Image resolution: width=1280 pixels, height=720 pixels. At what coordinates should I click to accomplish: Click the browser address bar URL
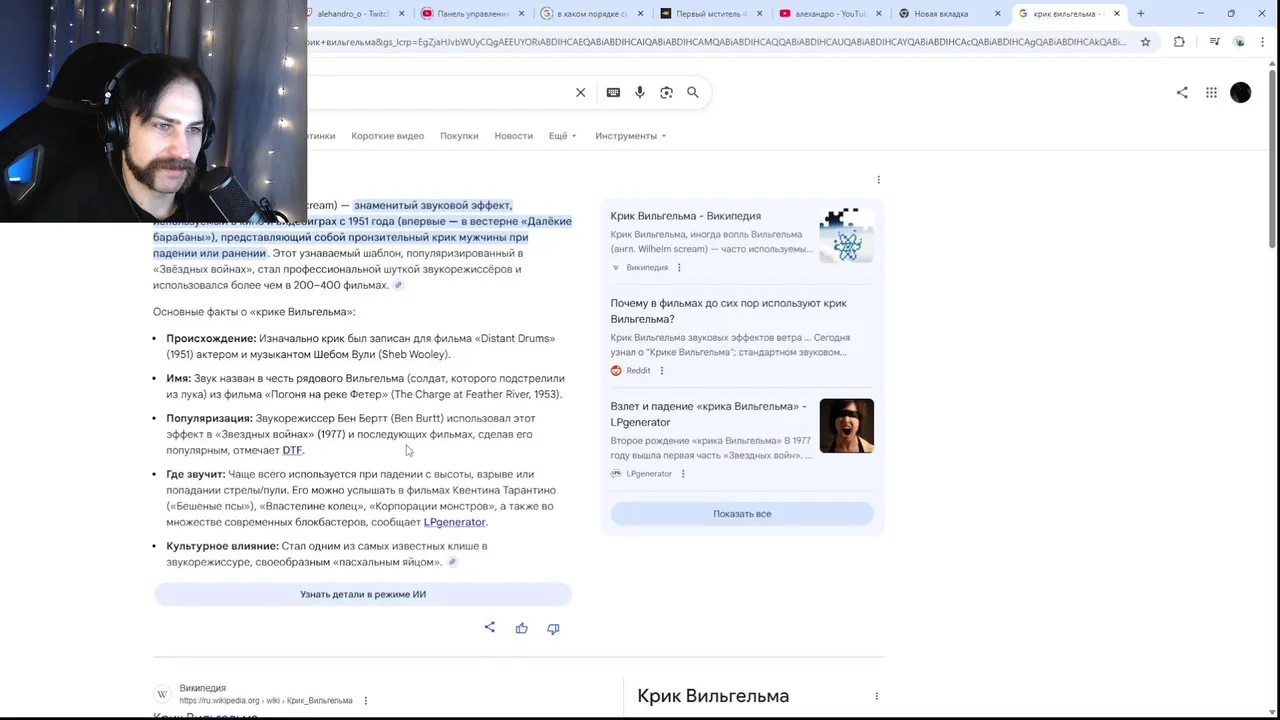(717, 42)
